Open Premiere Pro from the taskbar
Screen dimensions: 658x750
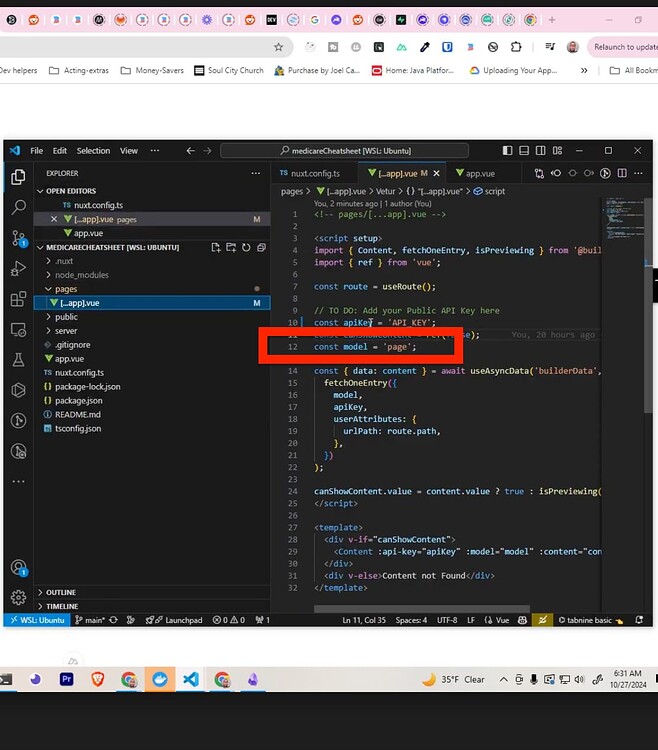click(66, 679)
